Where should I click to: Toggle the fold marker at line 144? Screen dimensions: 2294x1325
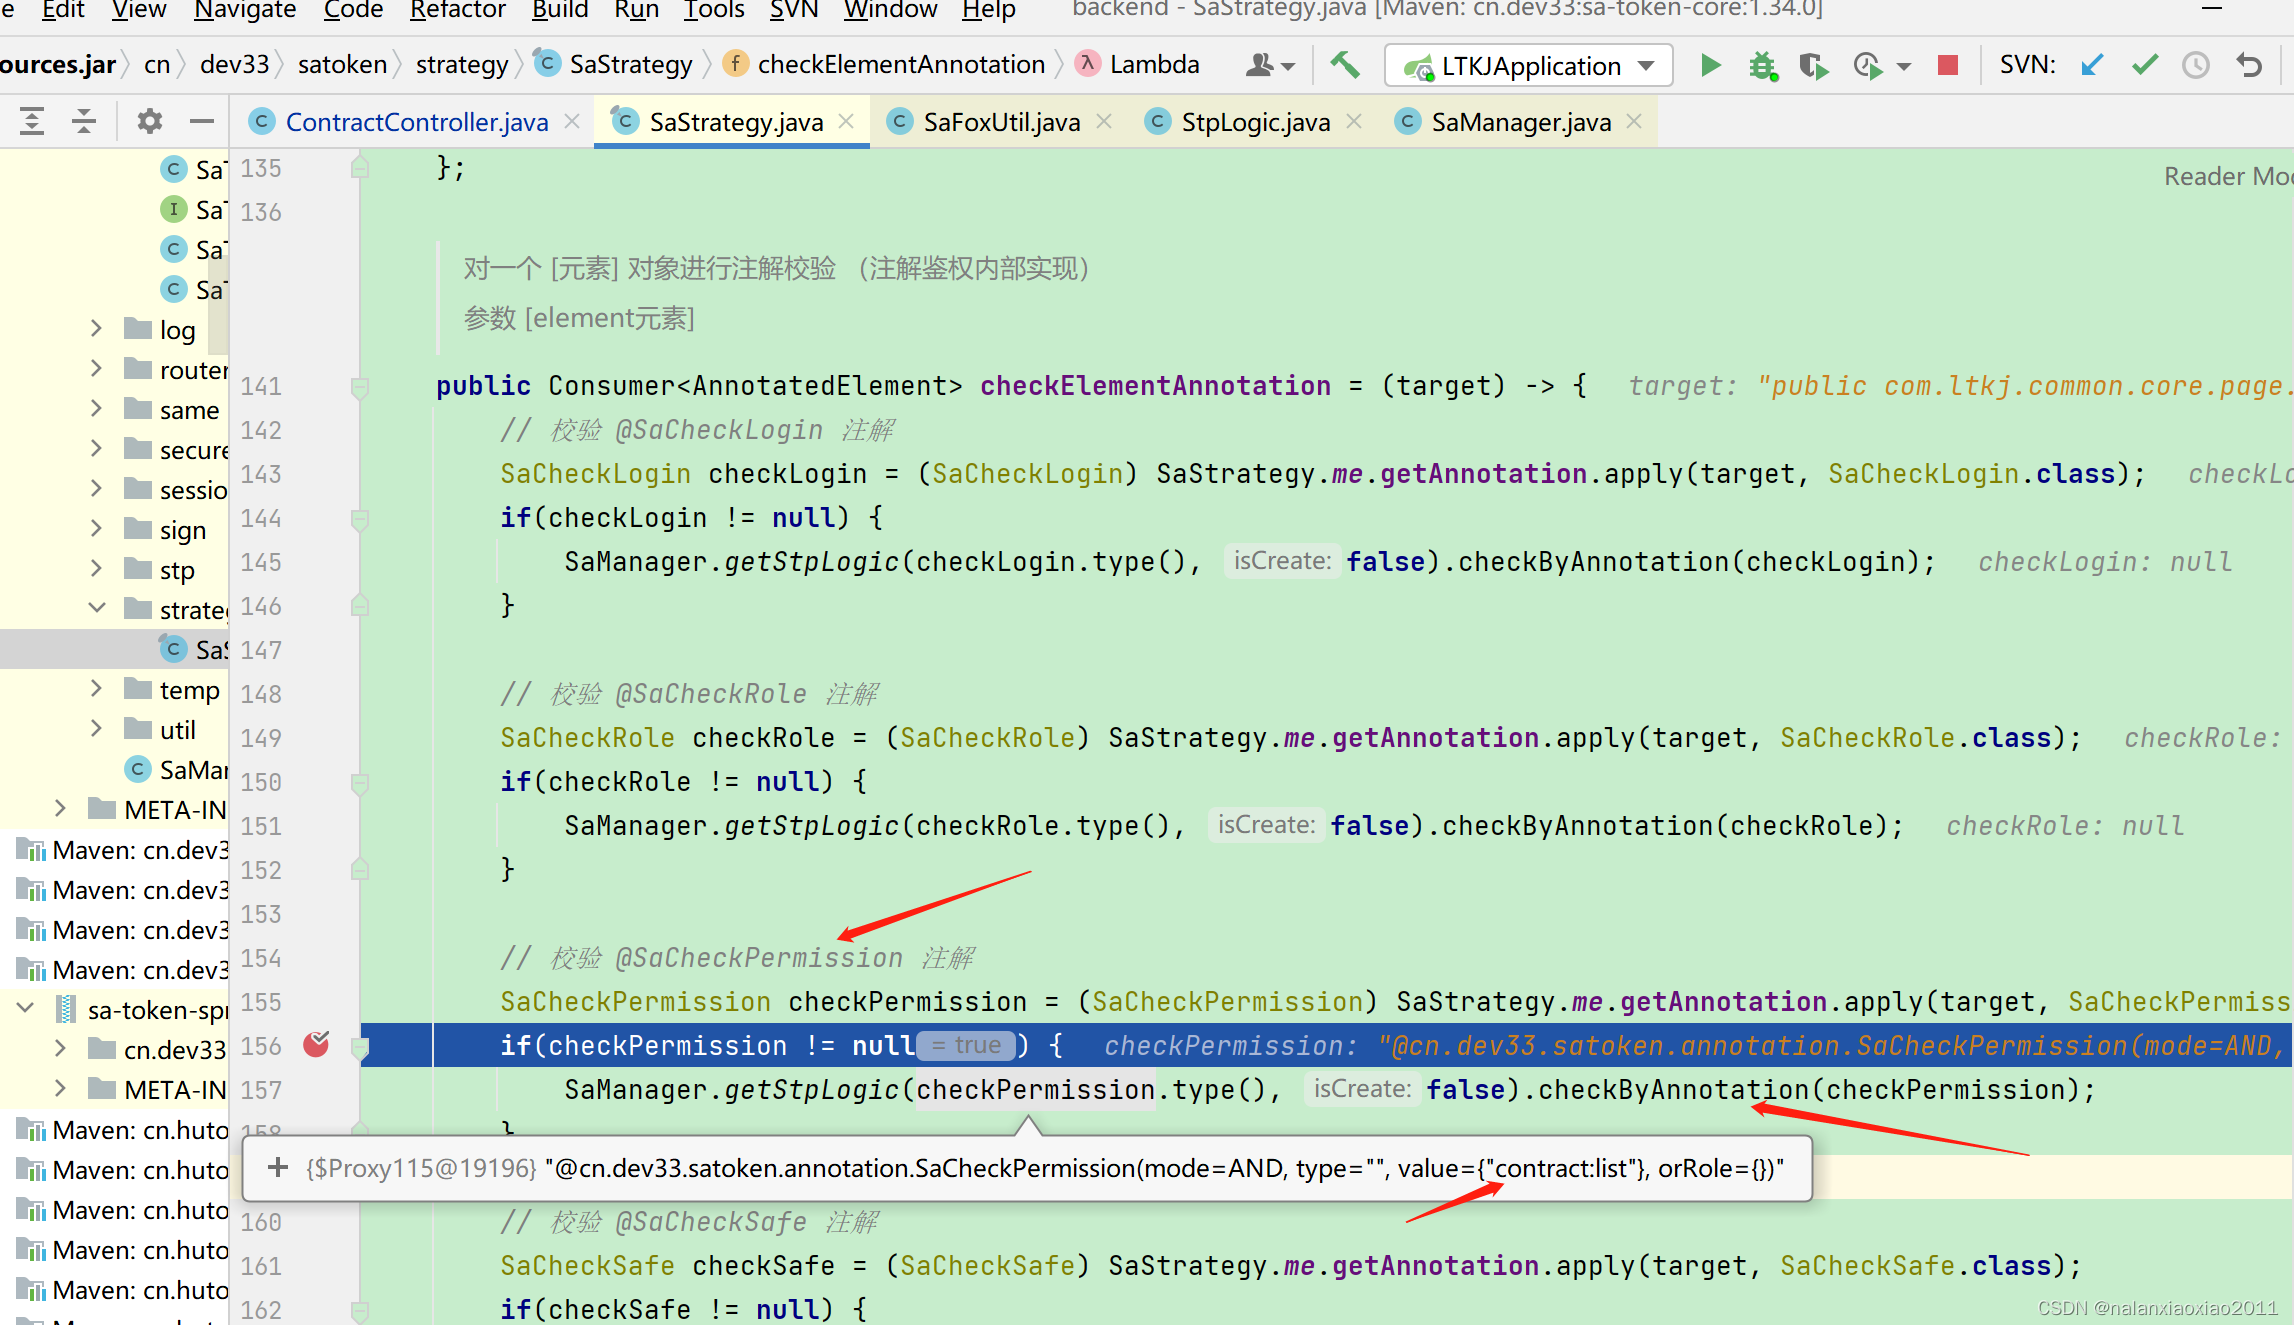click(x=360, y=518)
